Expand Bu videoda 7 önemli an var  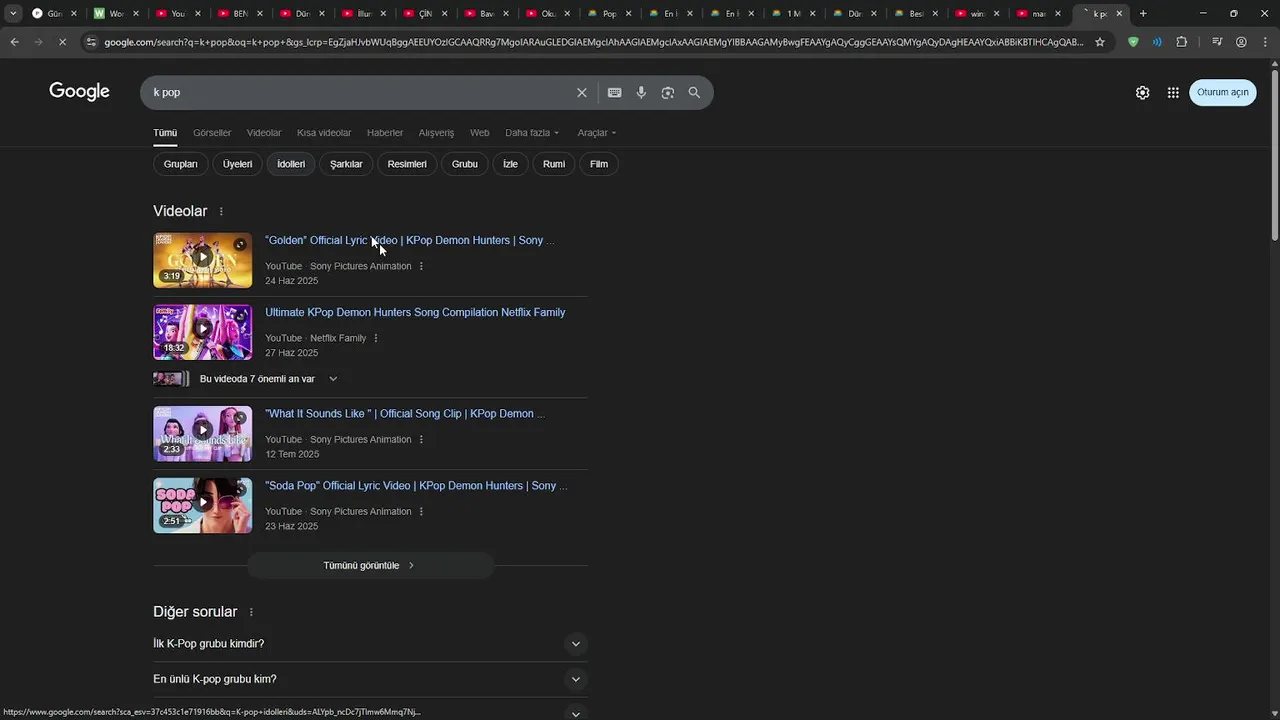(x=246, y=379)
